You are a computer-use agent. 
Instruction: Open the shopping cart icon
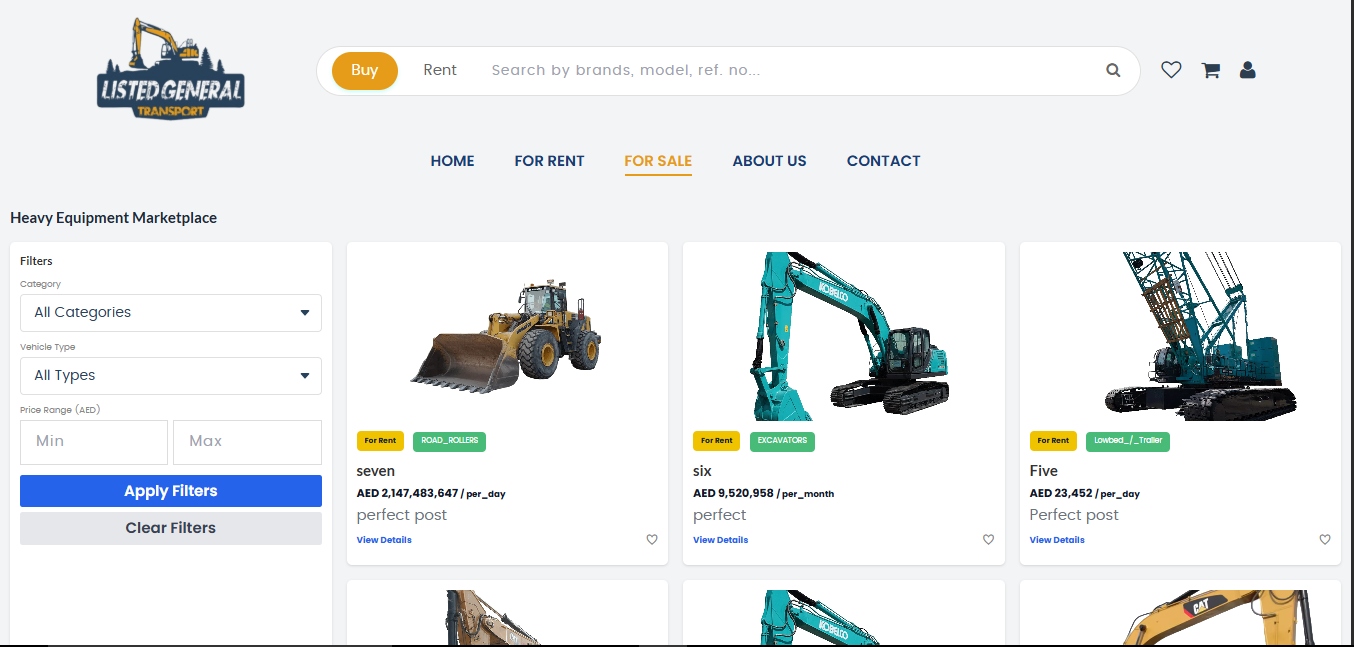1210,70
